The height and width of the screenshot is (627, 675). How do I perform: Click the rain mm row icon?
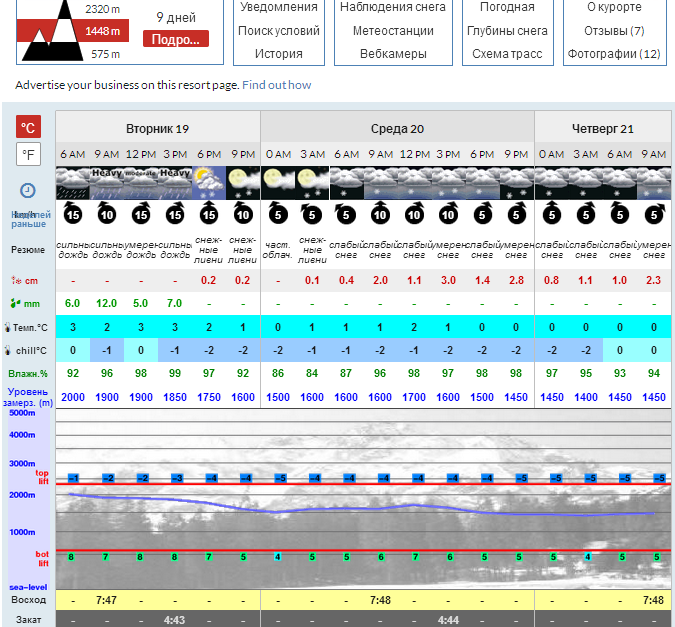coord(15,303)
